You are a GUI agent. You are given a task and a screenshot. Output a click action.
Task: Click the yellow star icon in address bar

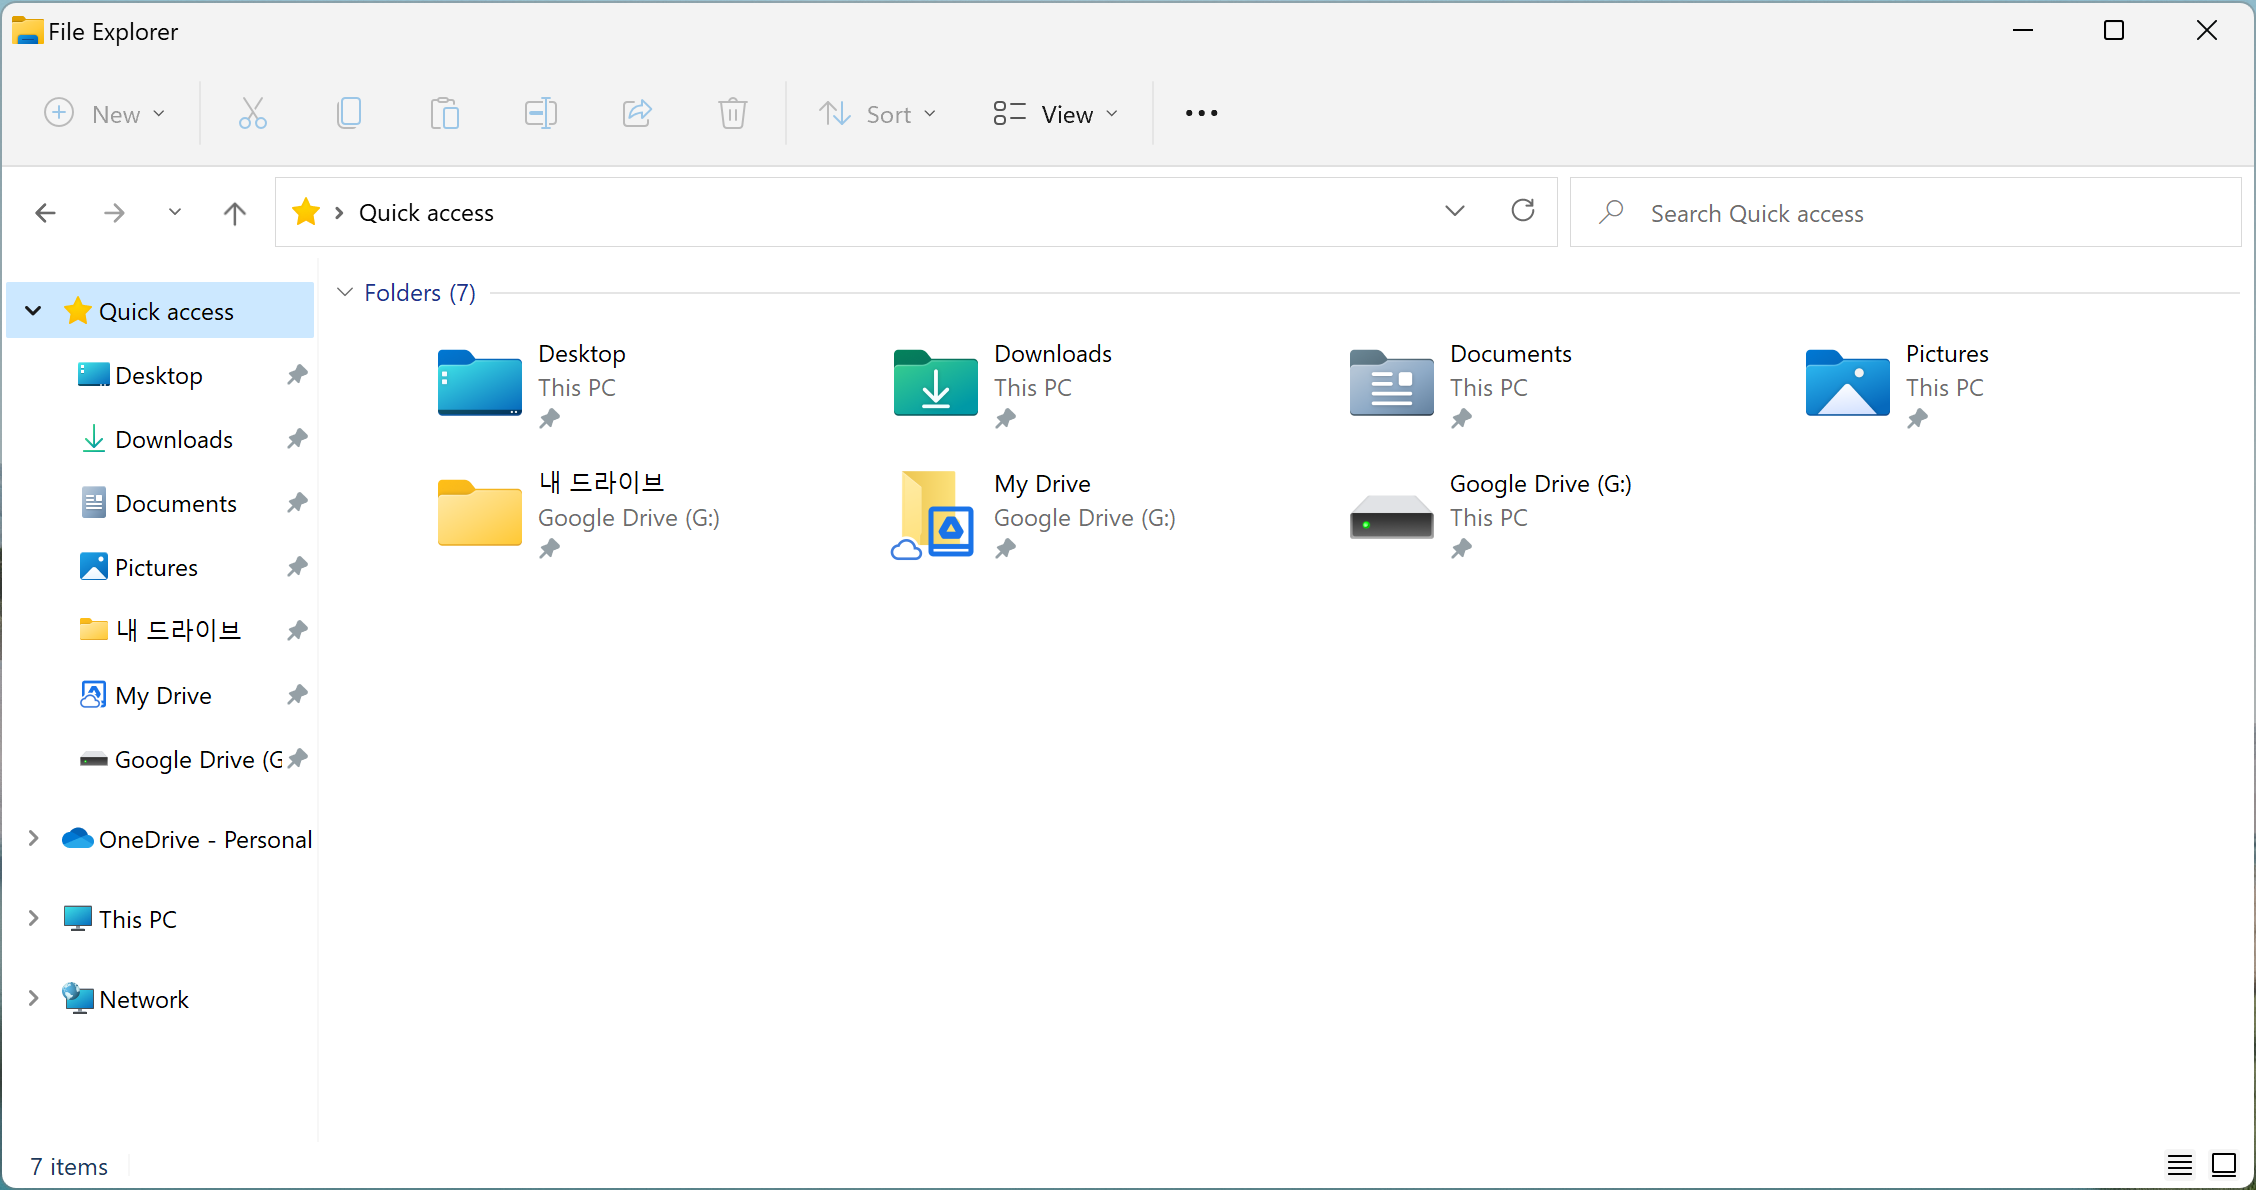[306, 212]
